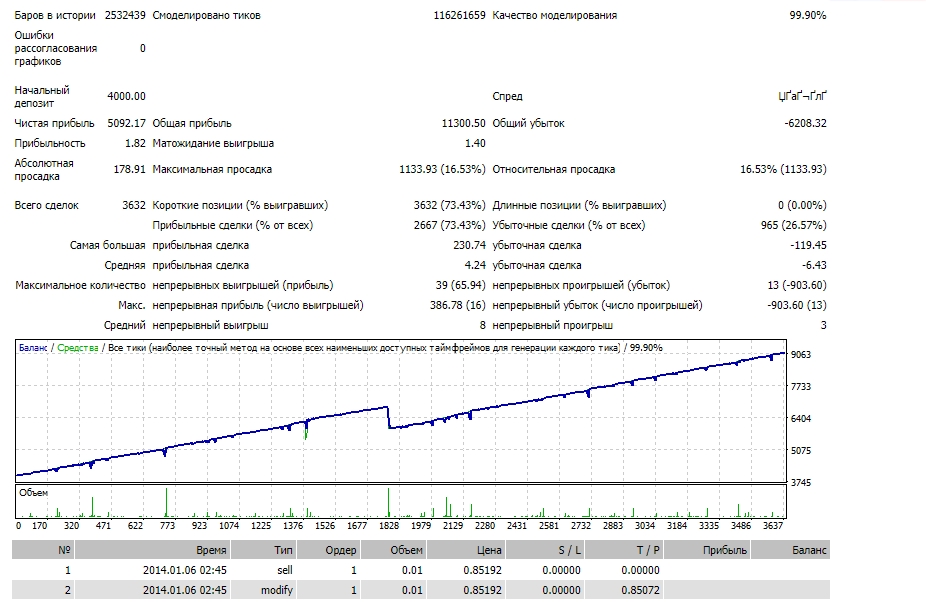Click the time 2014.01.06 02:45 in row 1
Viewport: 926px width, 602px height.
point(185,571)
